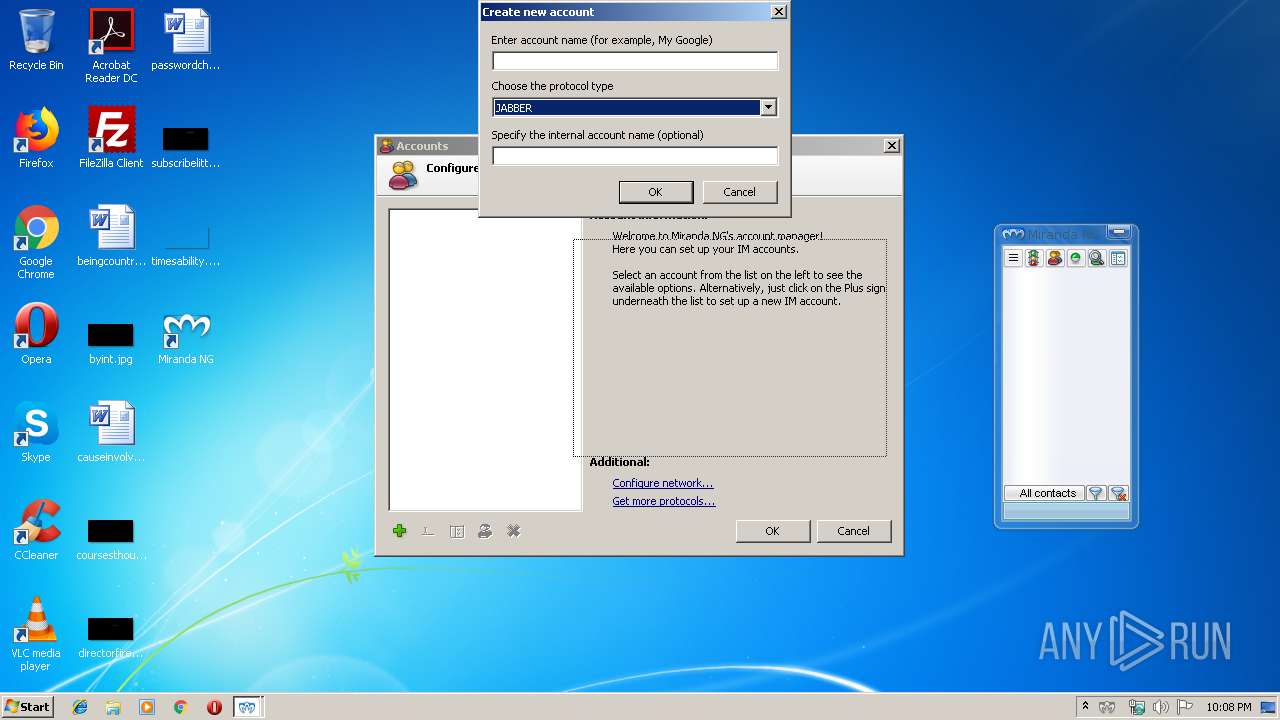This screenshot has width=1280, height=720.
Task: Click OK in the Accounts window
Action: click(772, 531)
